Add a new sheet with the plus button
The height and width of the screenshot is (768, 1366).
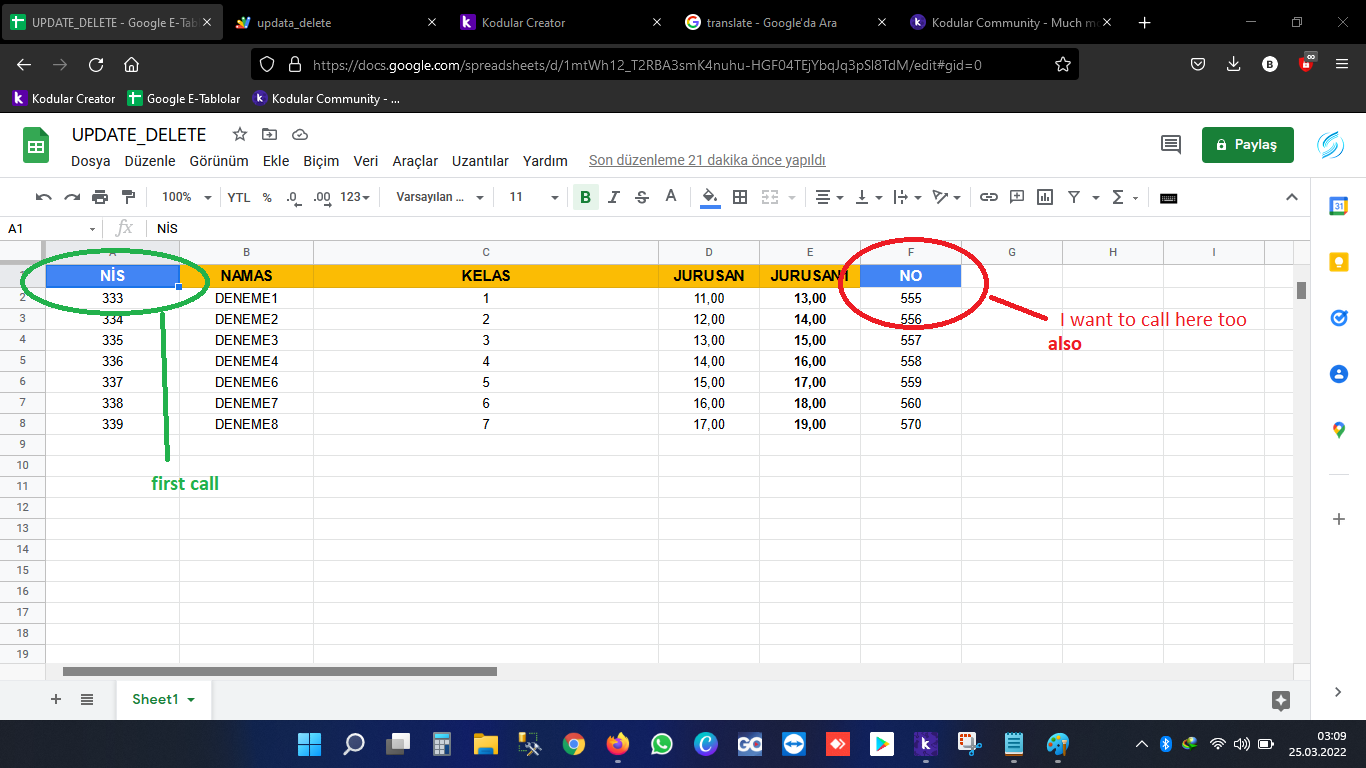point(56,699)
